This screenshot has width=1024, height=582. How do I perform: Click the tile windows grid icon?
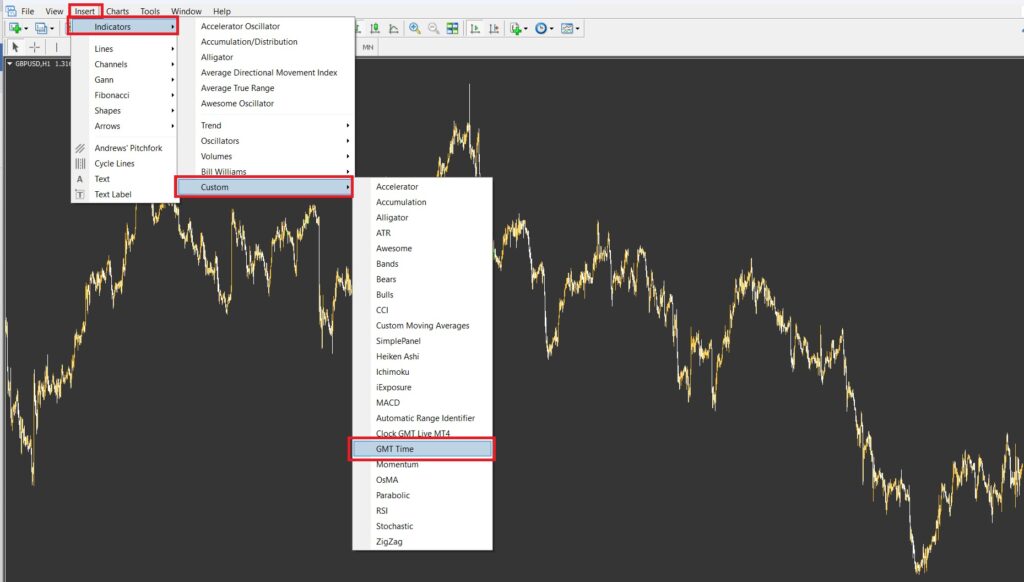453,29
